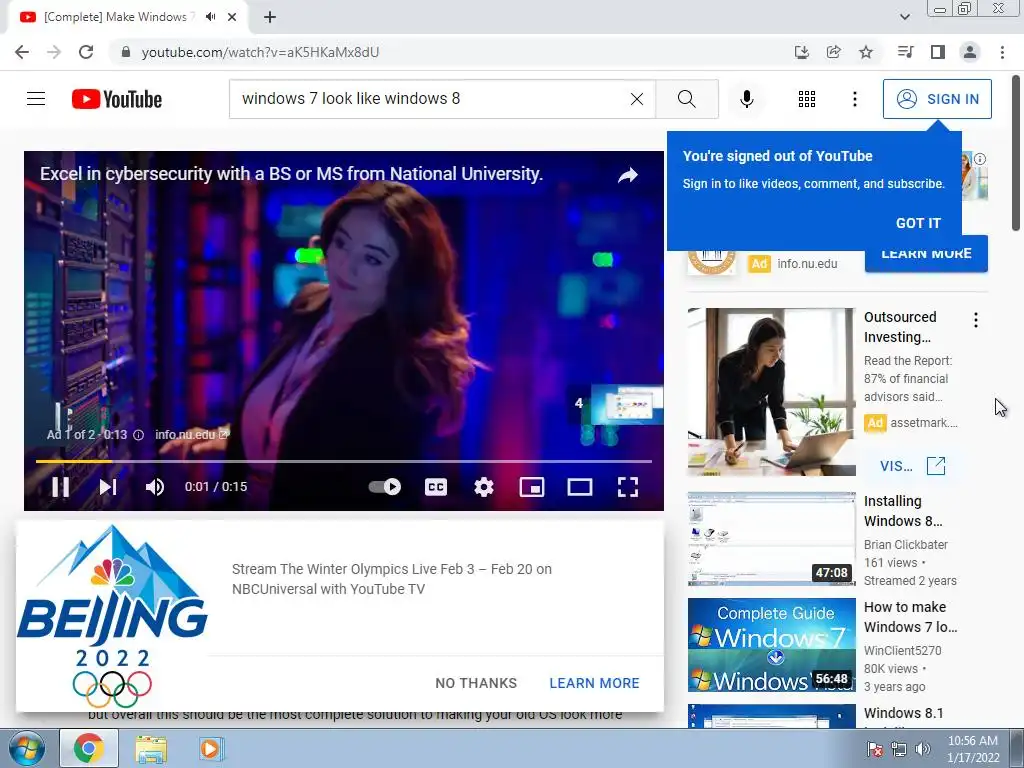This screenshot has width=1024, height=768.
Task: Open player settings gear
Action: point(483,487)
